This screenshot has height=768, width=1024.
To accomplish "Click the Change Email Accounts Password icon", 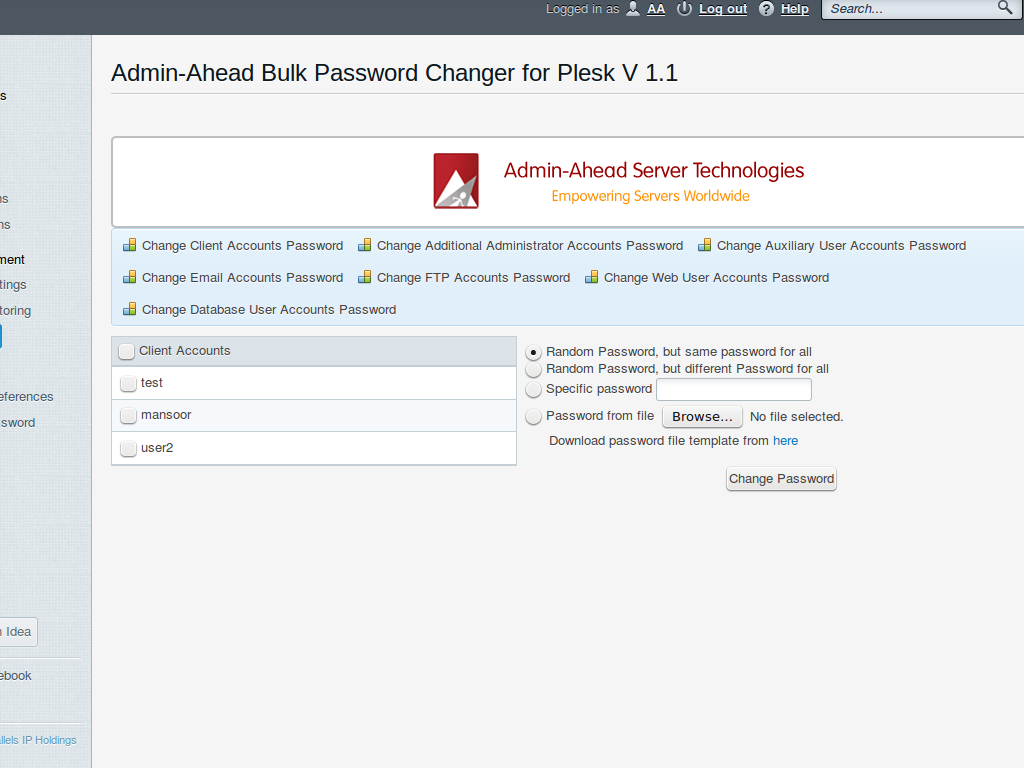I will 130,277.
